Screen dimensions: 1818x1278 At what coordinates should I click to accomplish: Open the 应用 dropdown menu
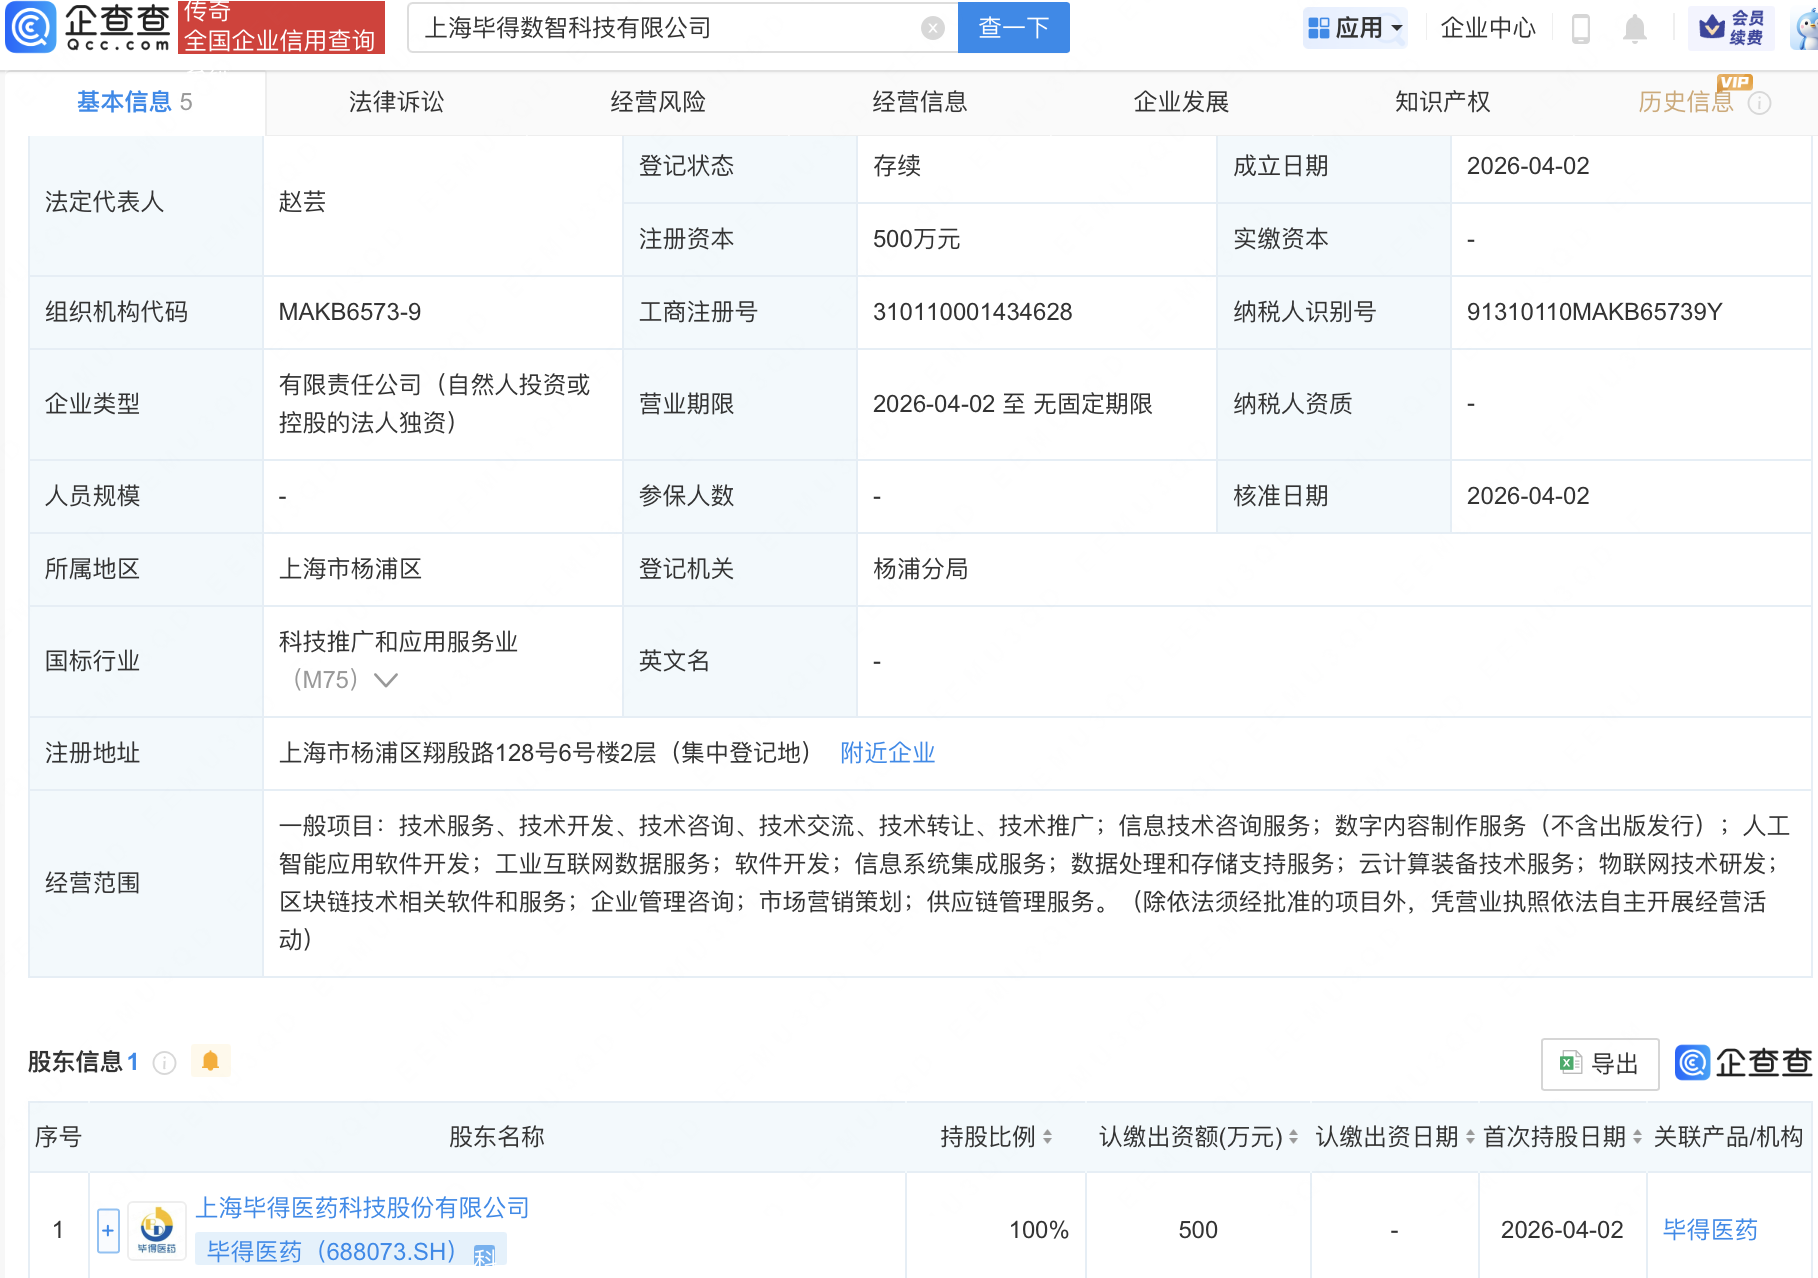(1354, 27)
